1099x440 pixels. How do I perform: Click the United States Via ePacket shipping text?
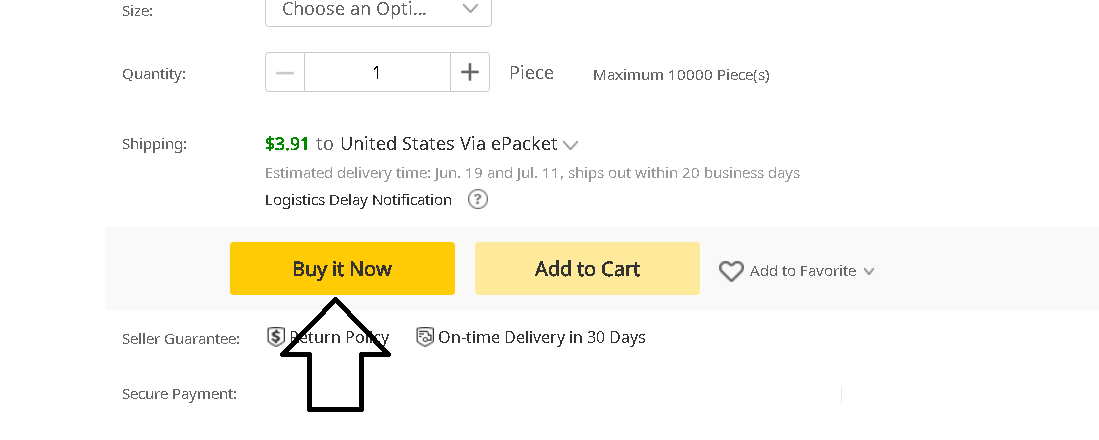pyautogui.click(x=449, y=144)
